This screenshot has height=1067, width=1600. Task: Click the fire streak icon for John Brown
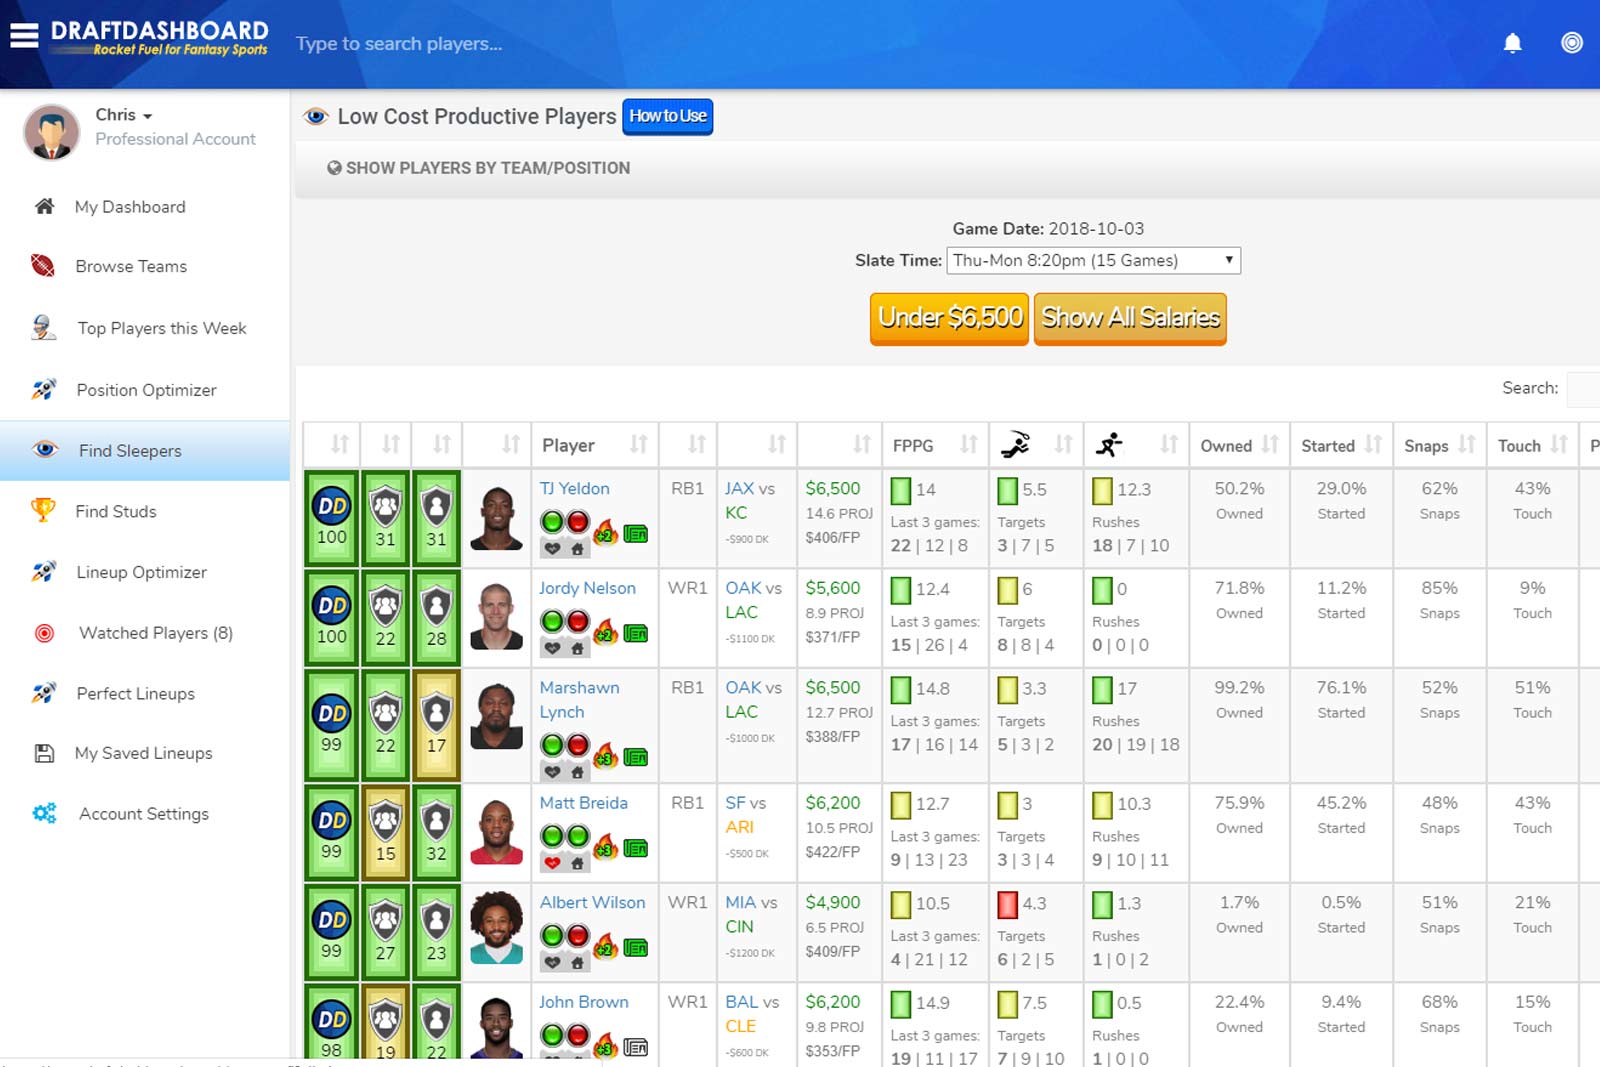(x=605, y=1046)
